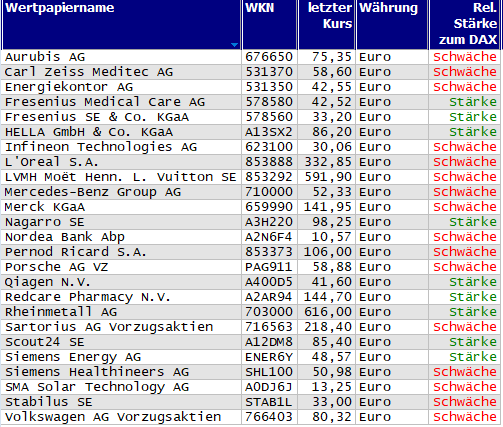
Task: Select the price 141,95 cell
Action: (x=328, y=207)
